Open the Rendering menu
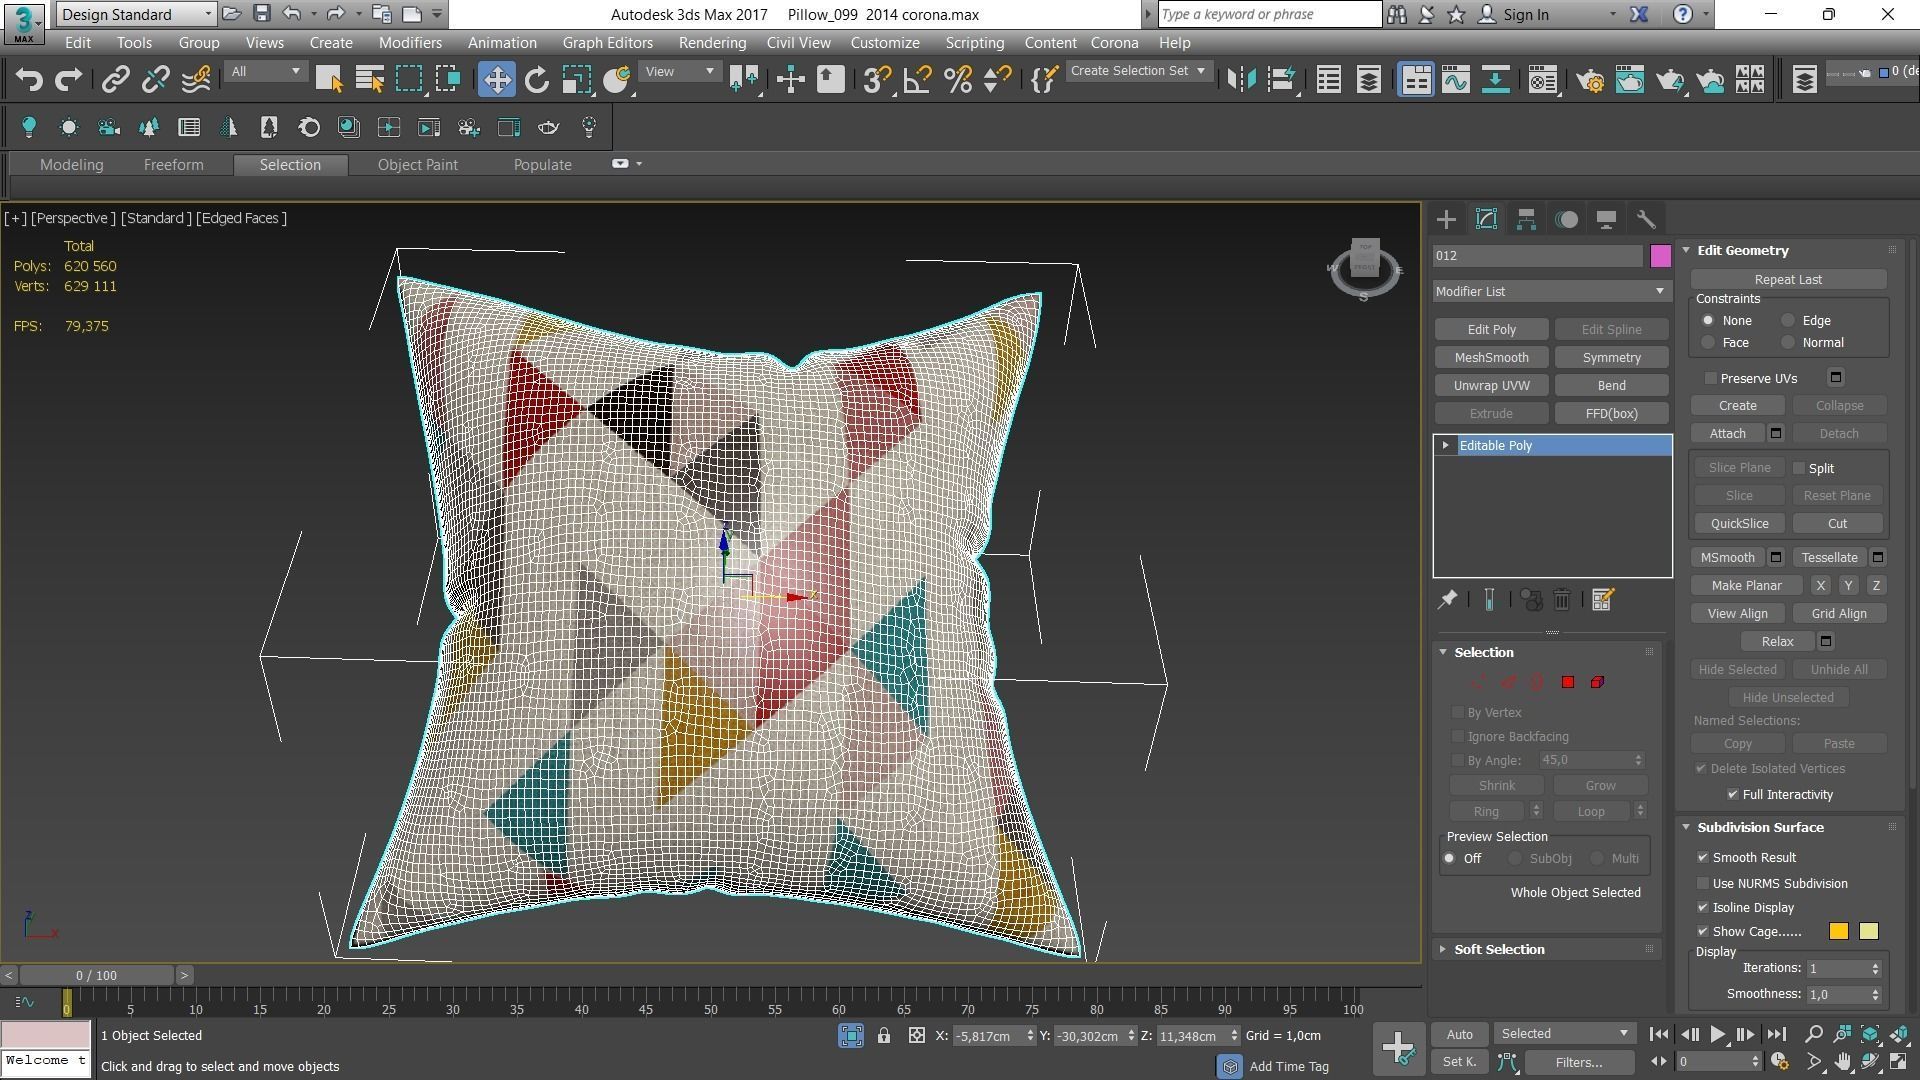 [712, 43]
